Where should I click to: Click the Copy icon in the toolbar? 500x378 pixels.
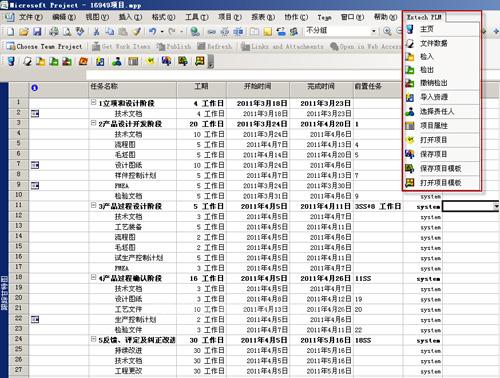click(109, 31)
